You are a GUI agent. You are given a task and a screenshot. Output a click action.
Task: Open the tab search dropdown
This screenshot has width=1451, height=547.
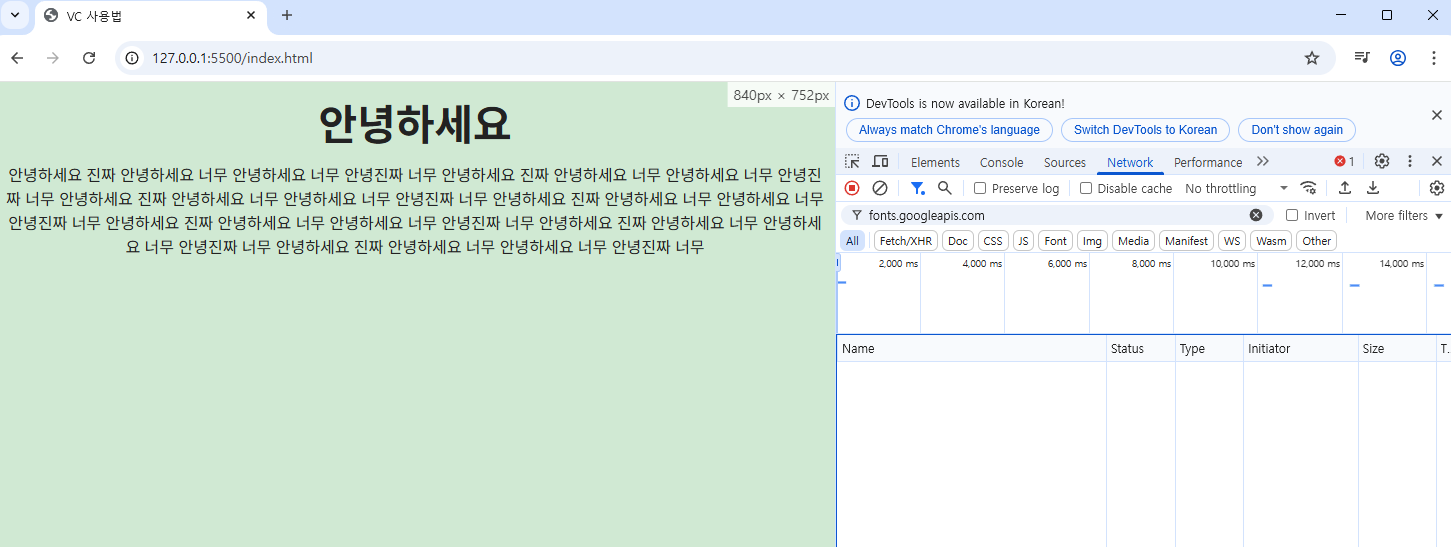15,15
